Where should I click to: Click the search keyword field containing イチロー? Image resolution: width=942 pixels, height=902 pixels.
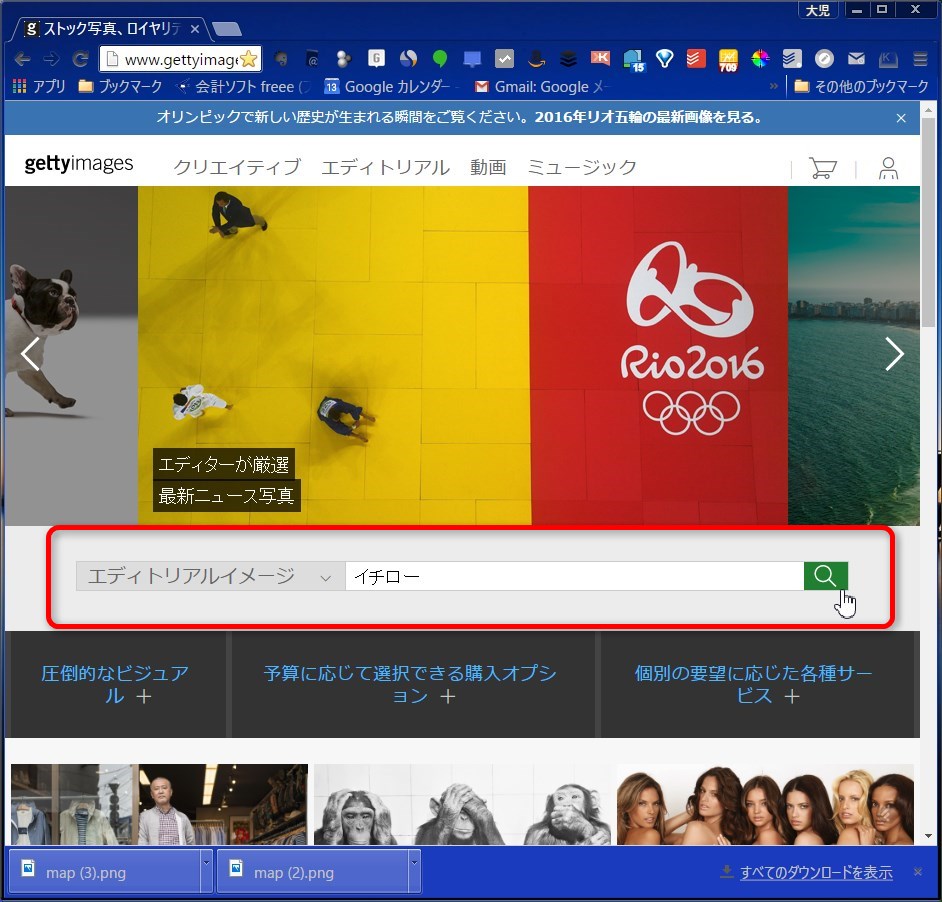click(x=574, y=576)
